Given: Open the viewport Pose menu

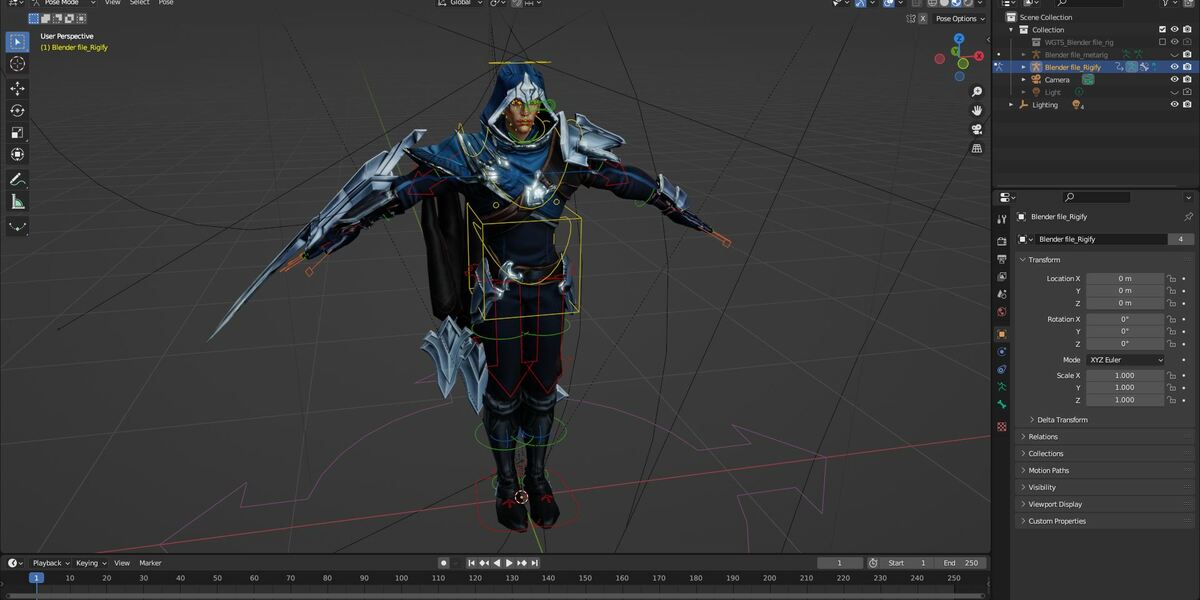Looking at the screenshot, I should 166,3.
